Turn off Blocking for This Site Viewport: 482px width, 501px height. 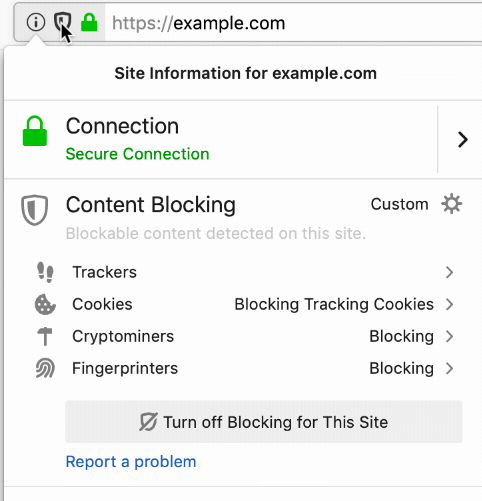point(264,422)
